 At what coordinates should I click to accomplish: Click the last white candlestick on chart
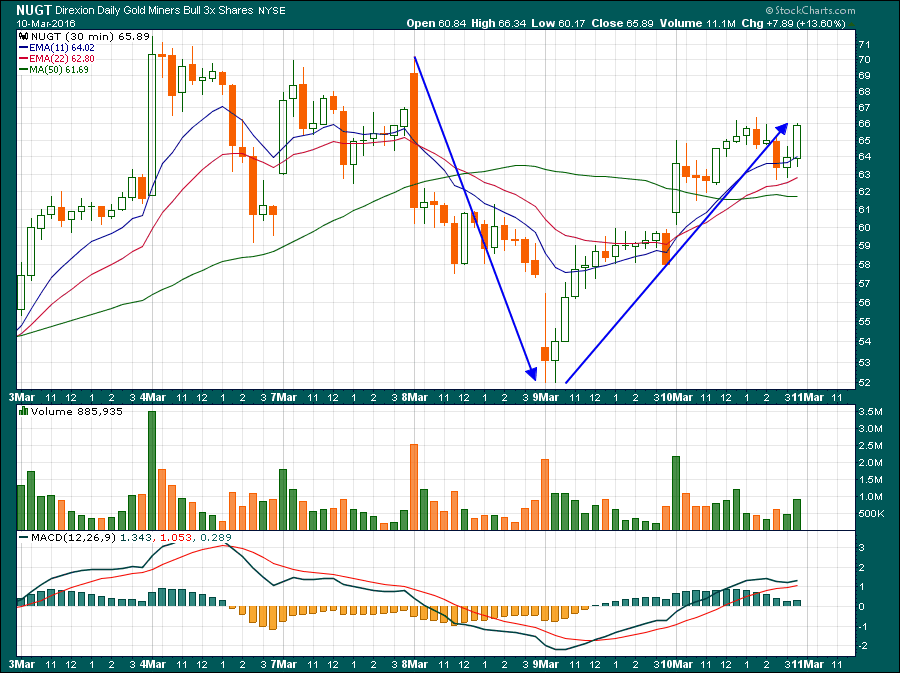click(x=798, y=142)
